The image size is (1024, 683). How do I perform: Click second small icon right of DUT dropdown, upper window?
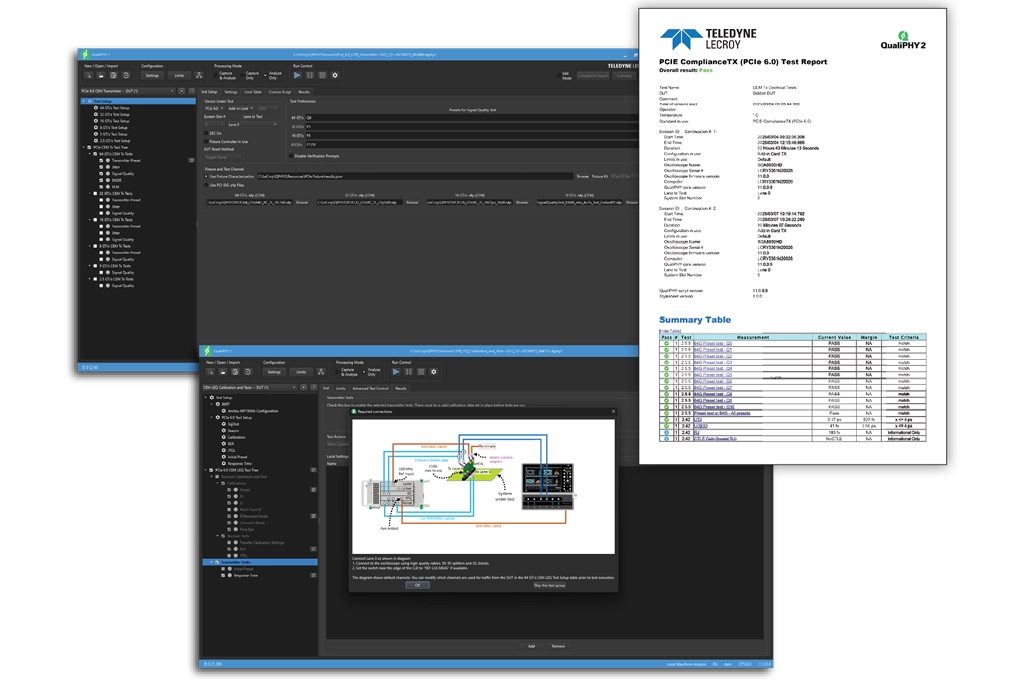(191, 91)
